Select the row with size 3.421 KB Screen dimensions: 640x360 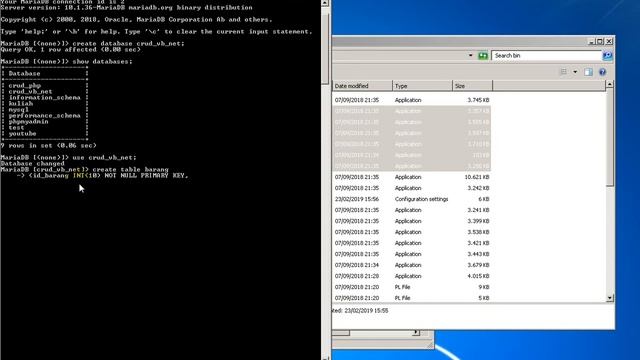coord(412,243)
